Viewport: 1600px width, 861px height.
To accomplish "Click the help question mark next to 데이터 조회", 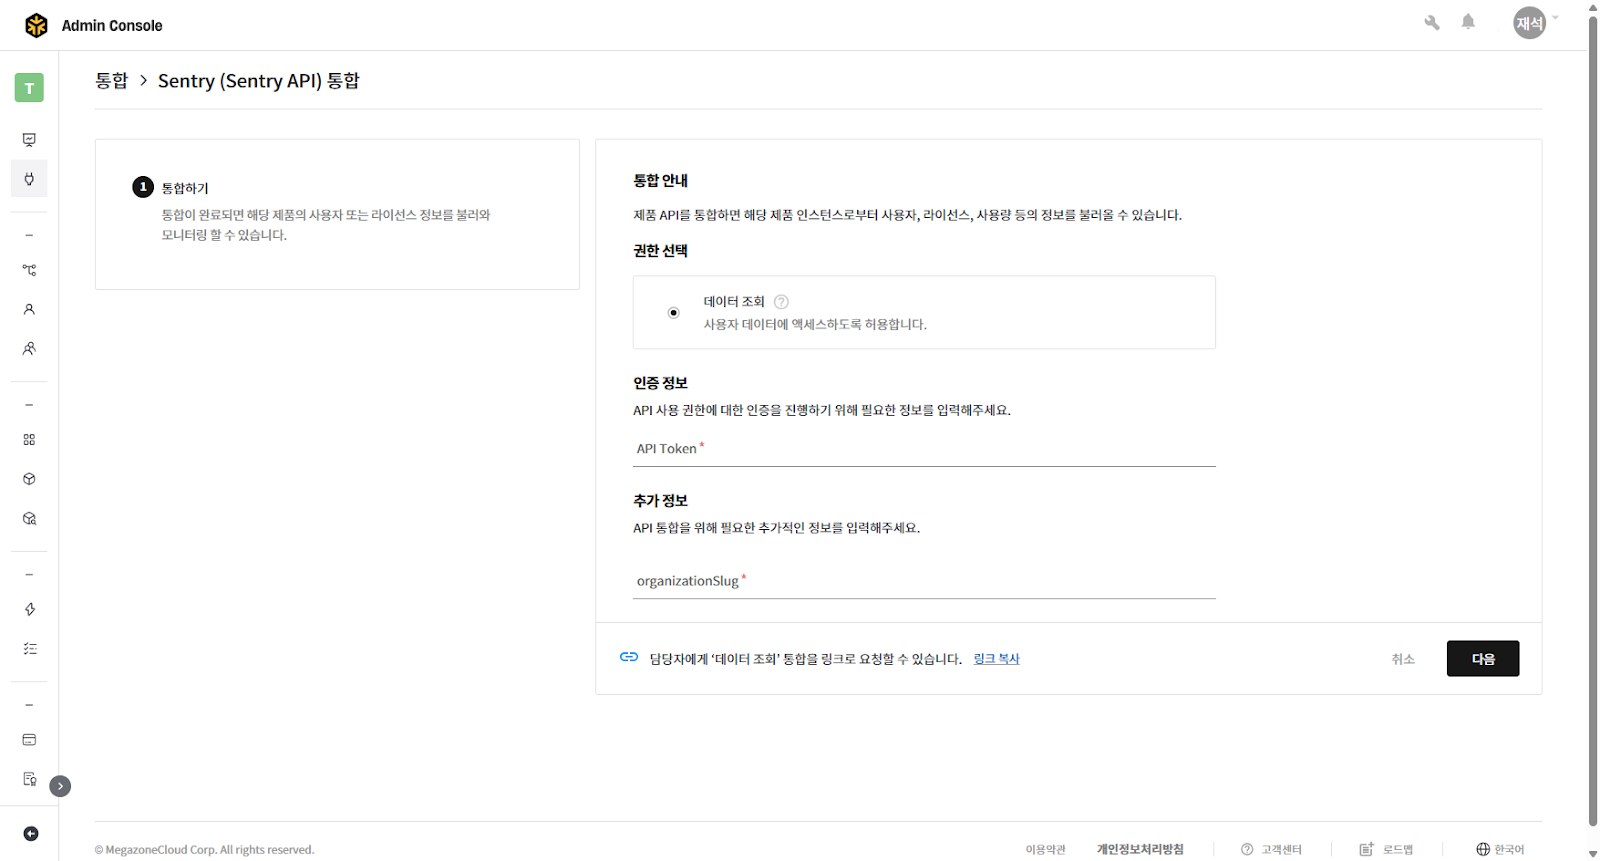I will coord(781,302).
